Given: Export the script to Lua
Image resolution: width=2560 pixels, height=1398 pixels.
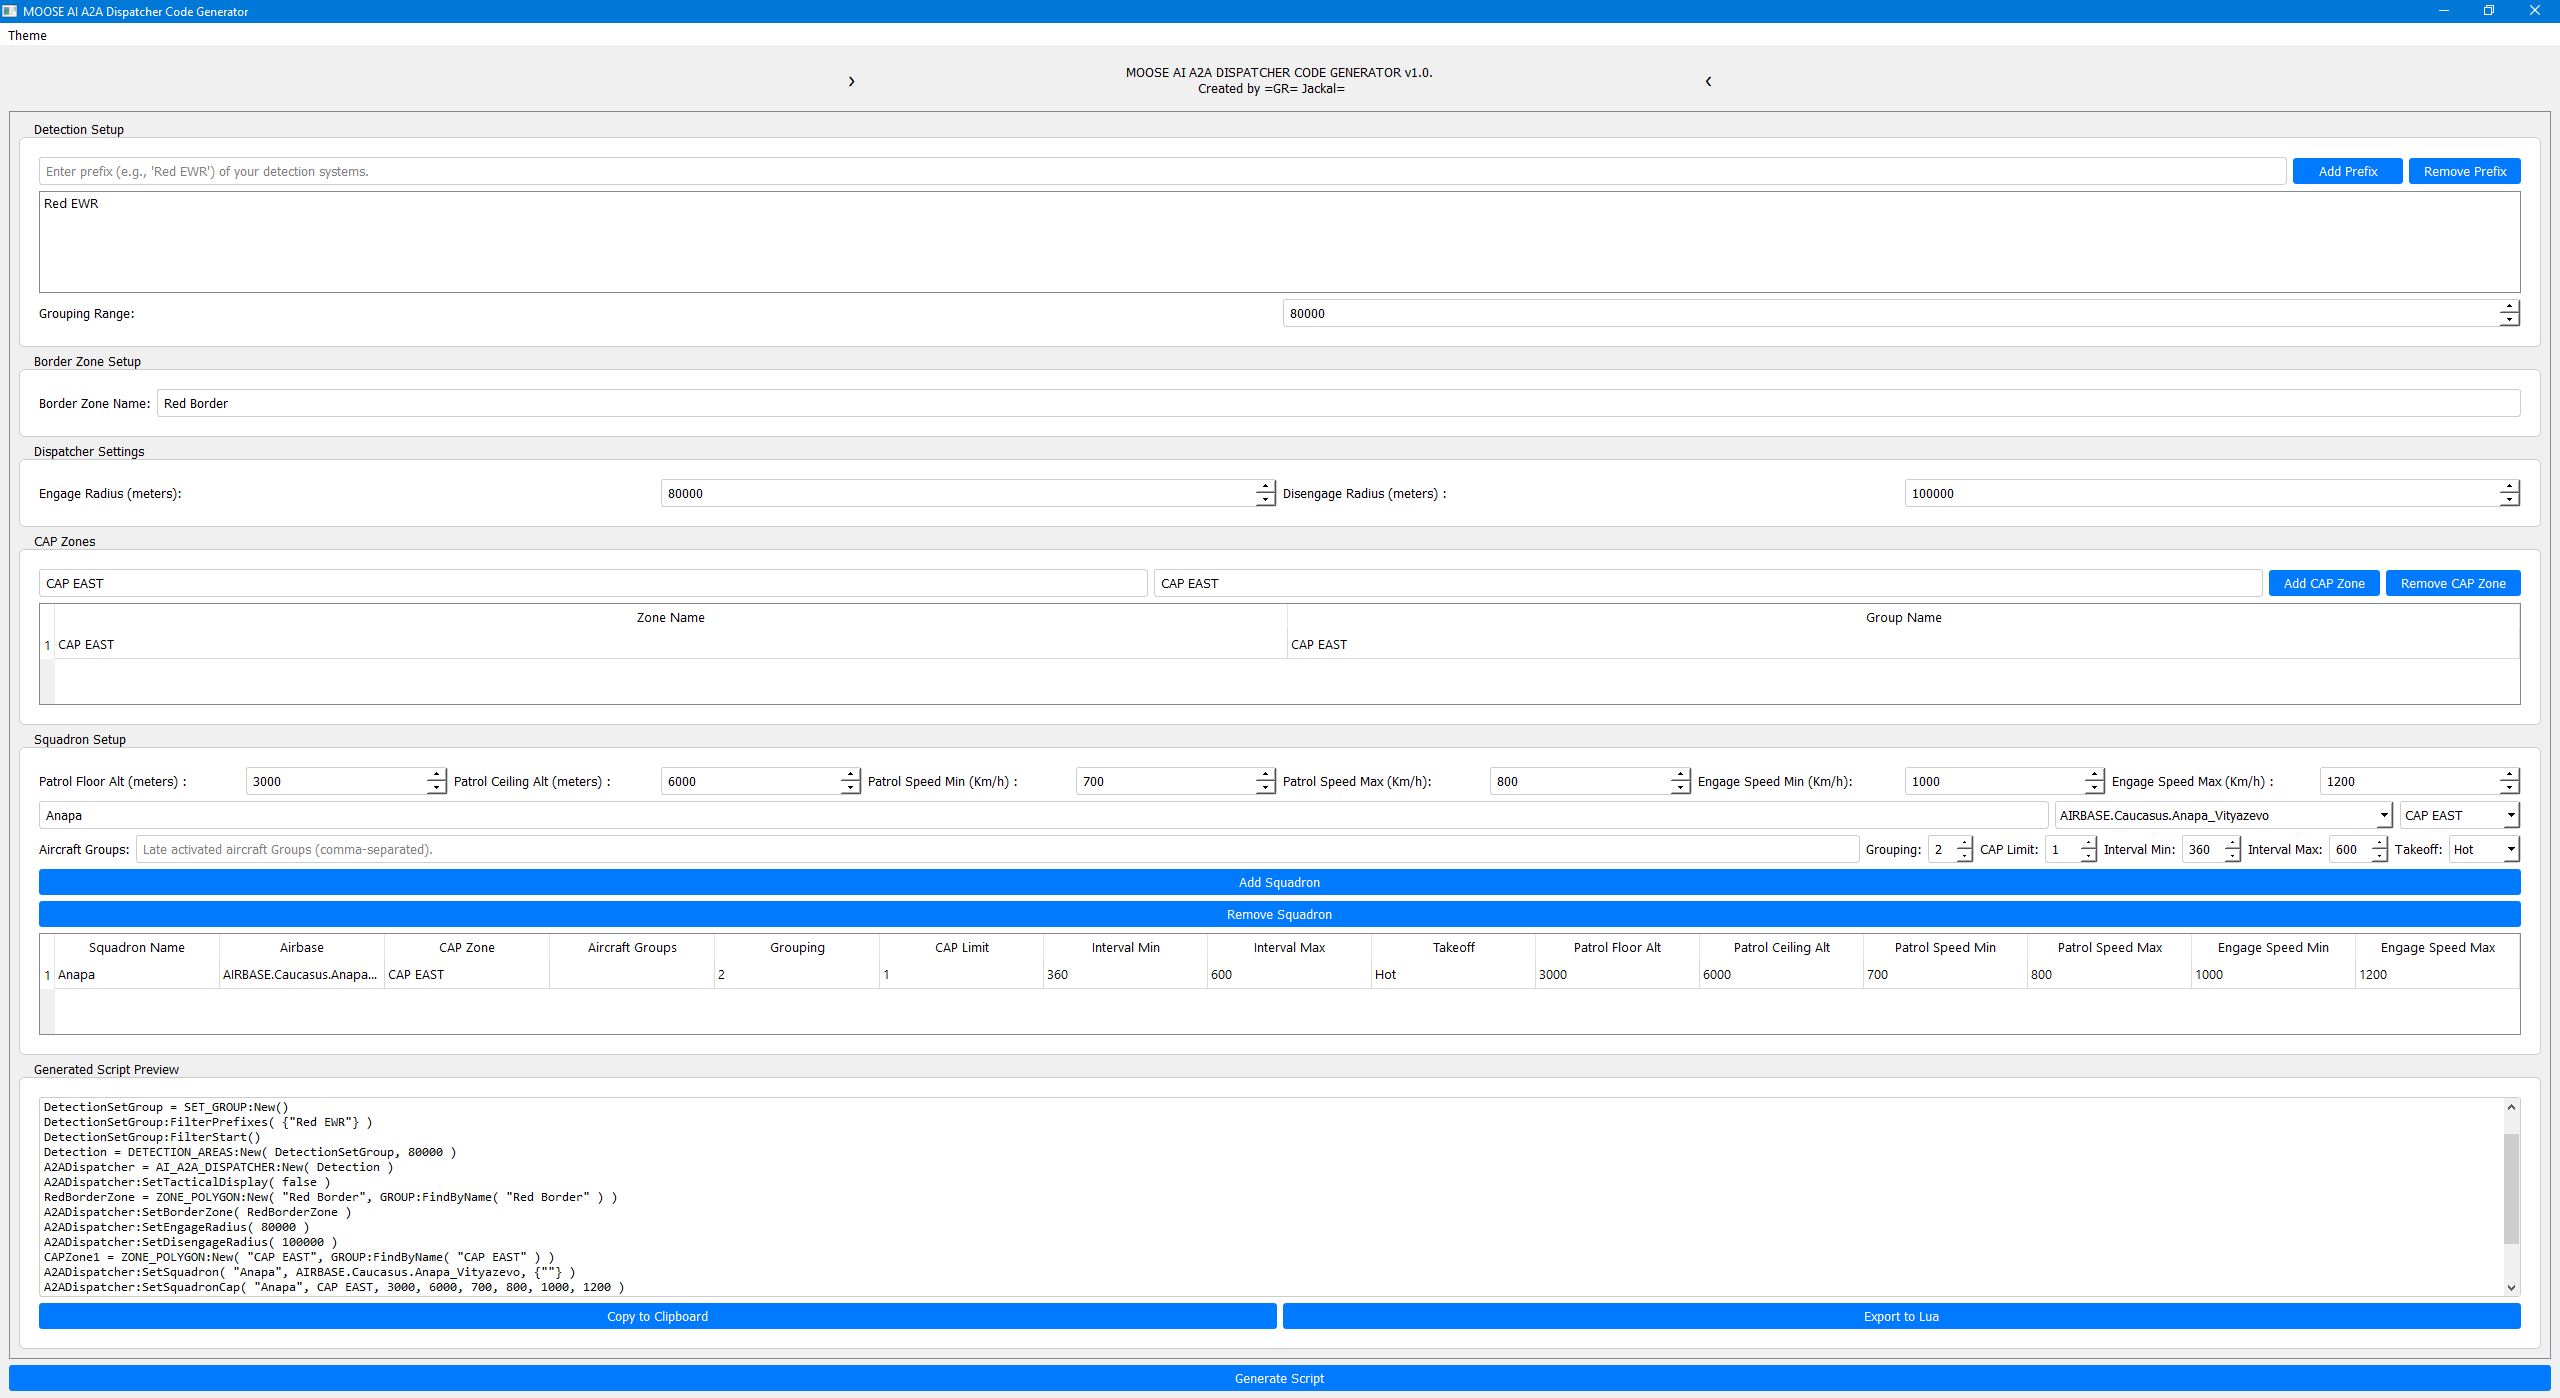Looking at the screenshot, I should click(1900, 1315).
